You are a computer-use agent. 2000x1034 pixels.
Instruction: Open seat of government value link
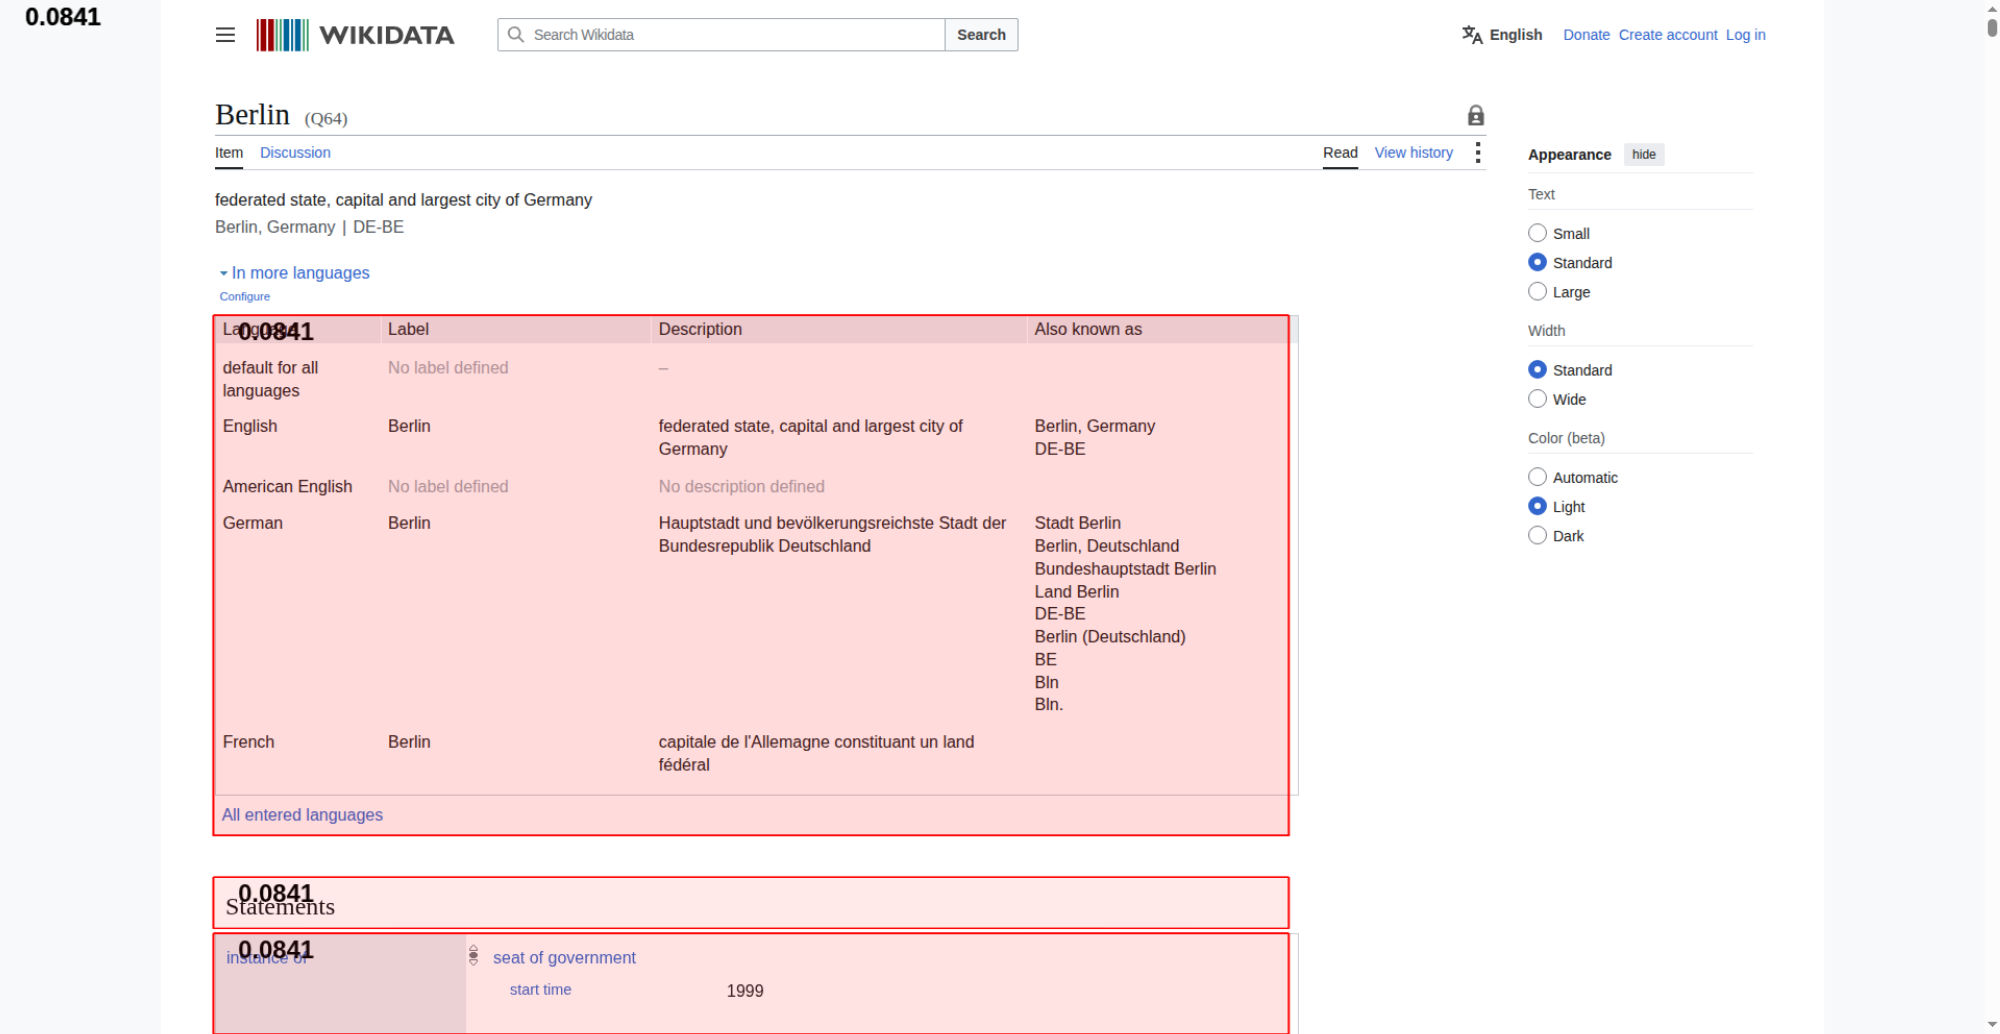click(x=564, y=958)
